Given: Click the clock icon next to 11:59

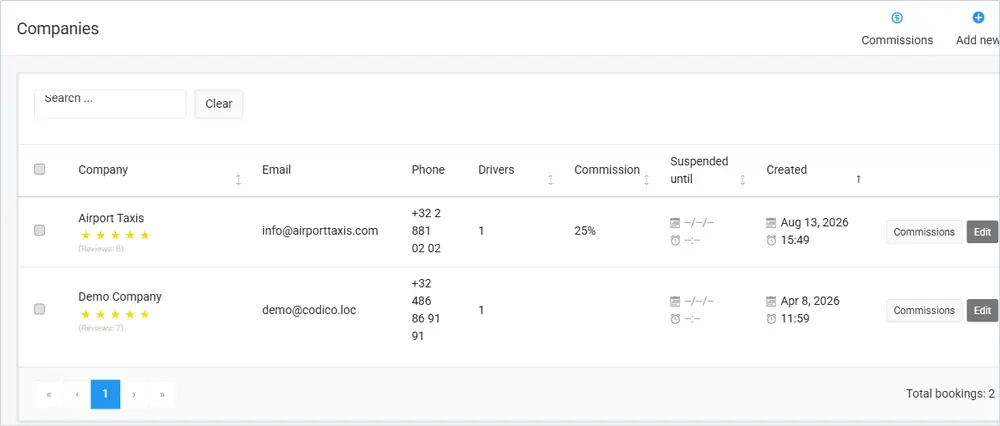Looking at the screenshot, I should point(771,319).
